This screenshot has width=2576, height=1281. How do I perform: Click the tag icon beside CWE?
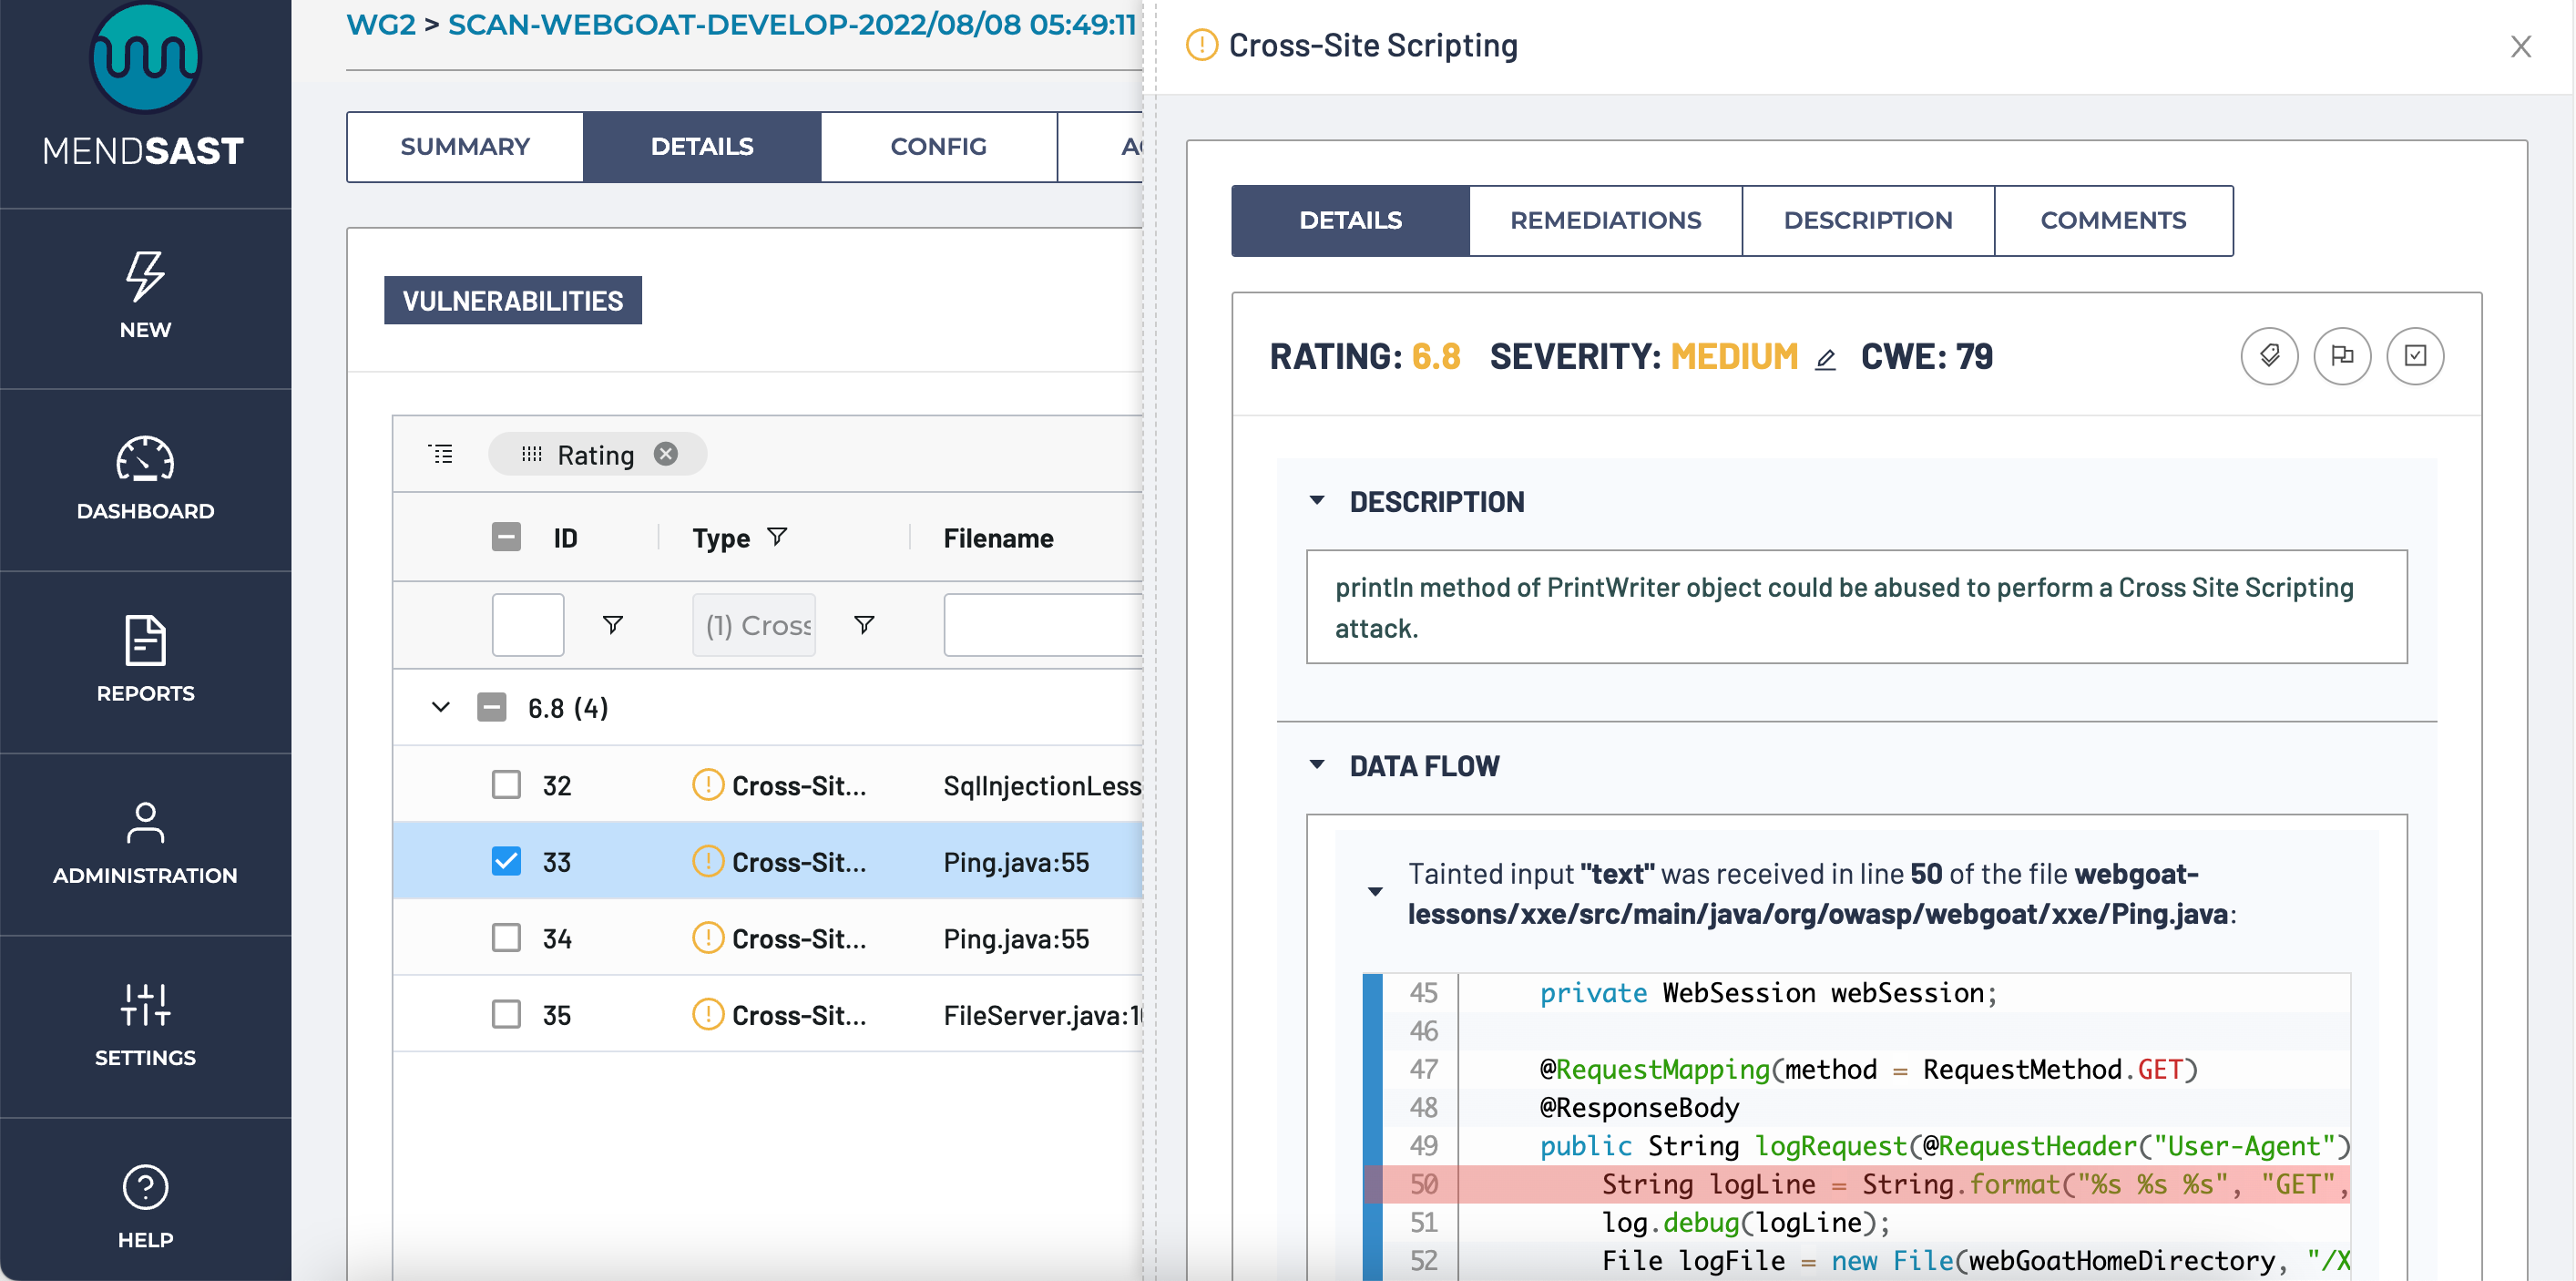(x=2268, y=356)
